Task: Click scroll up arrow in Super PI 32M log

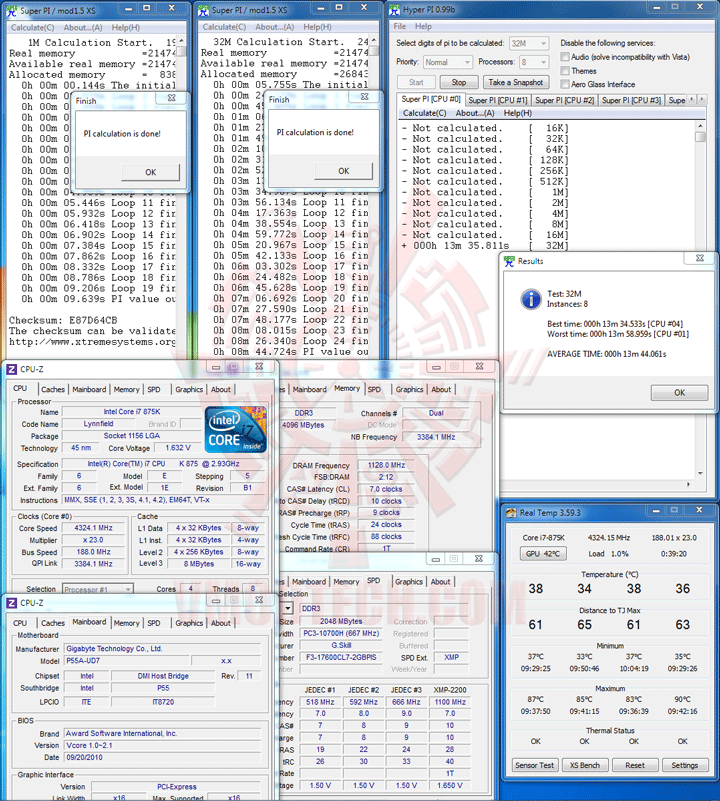Action: pyautogui.click(x=374, y=39)
